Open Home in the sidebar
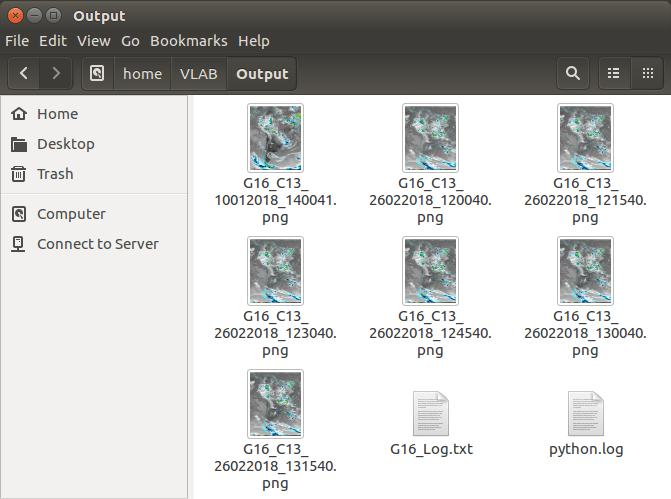Screen dimensions: 671x499 [57, 114]
